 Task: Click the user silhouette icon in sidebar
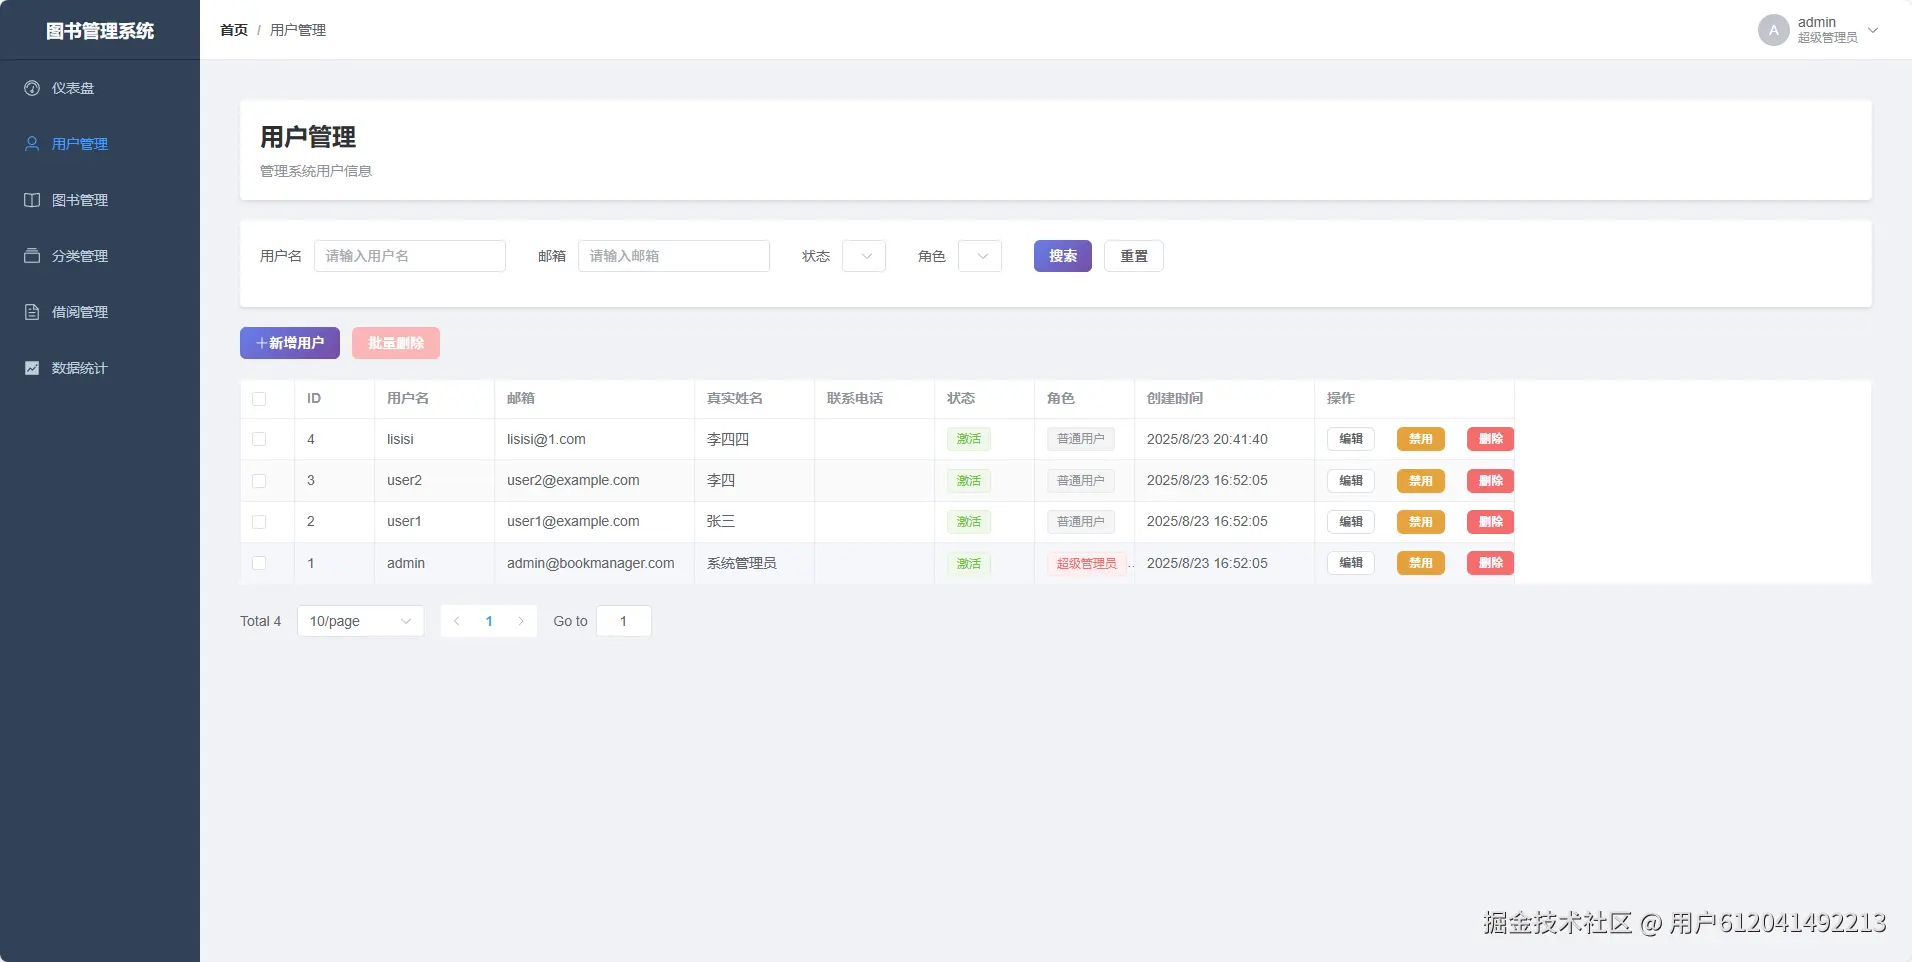pos(32,144)
